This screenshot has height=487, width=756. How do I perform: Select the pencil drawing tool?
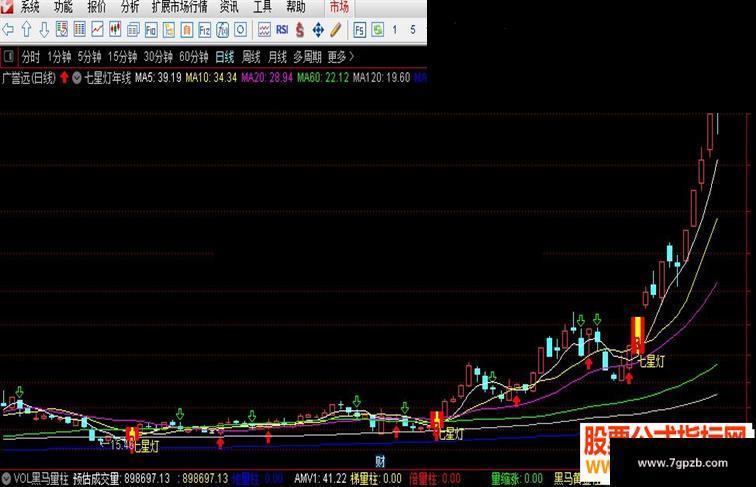point(336,30)
